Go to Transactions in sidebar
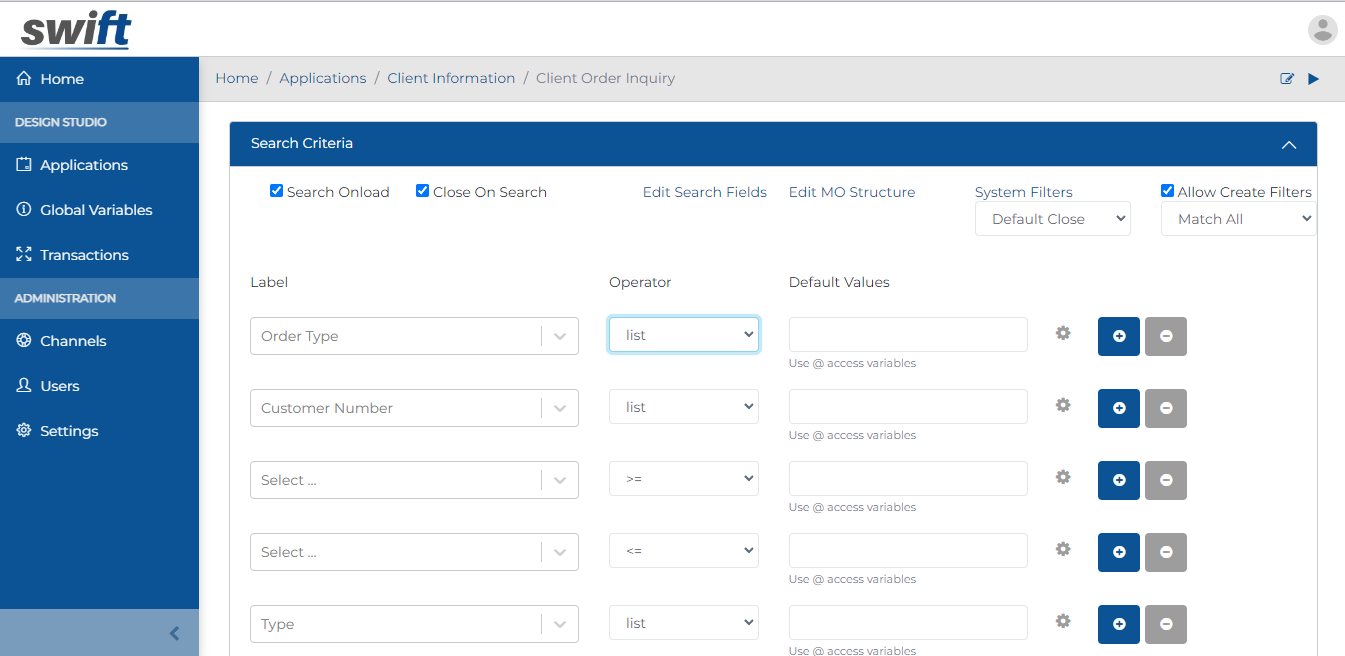This screenshot has height=656, width=1345. (x=84, y=255)
